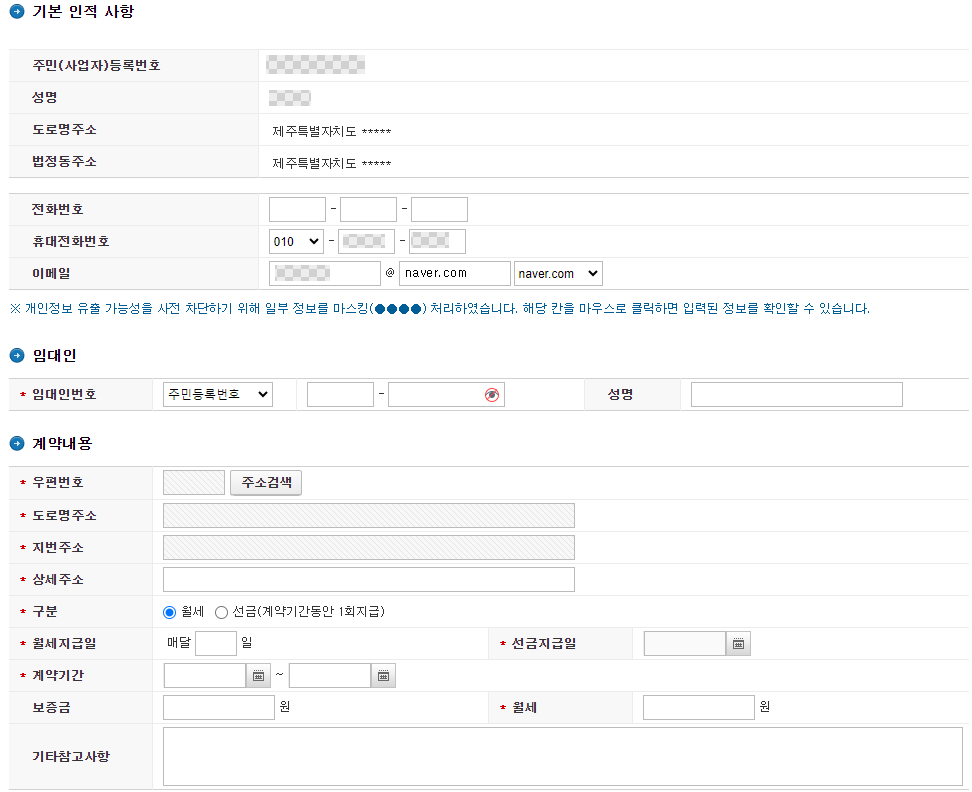
Task: Open the 010 mobile prefix dropdown
Action: tap(296, 241)
